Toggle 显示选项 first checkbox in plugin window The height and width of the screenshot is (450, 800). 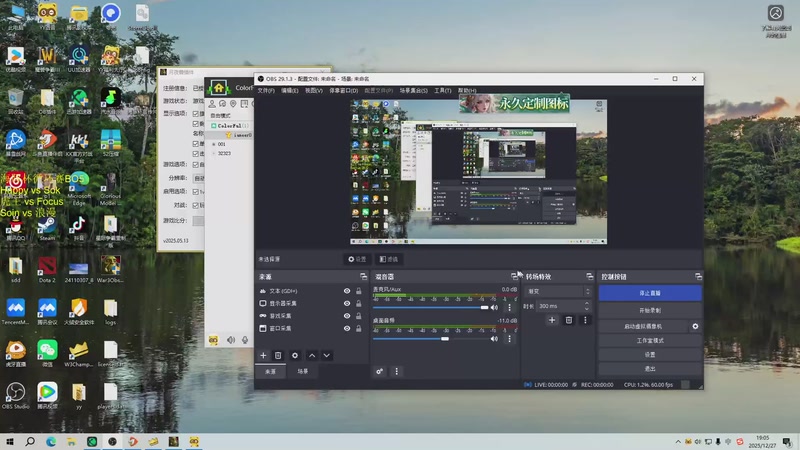[195, 113]
